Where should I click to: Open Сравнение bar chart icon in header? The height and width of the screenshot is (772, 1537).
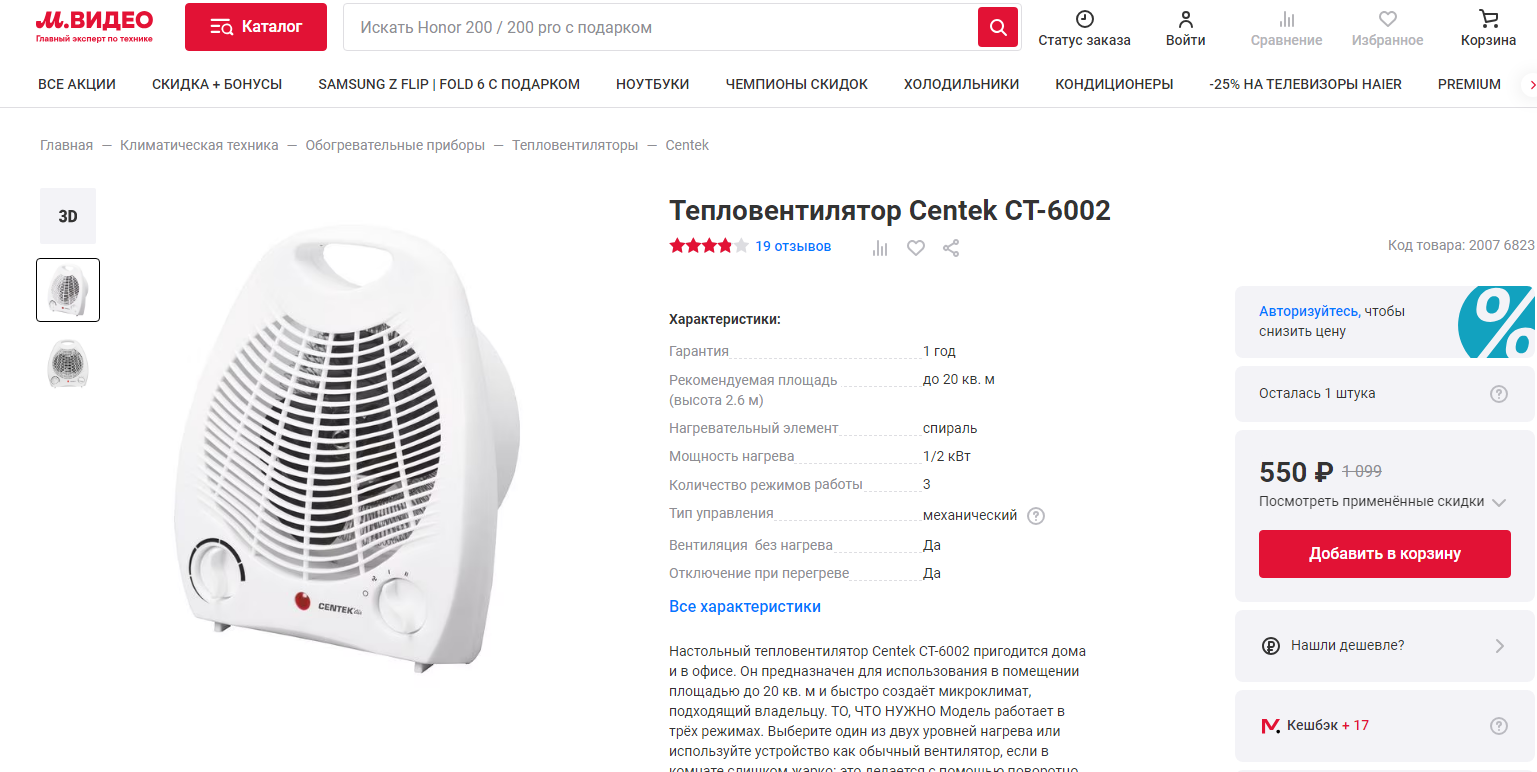tap(1287, 19)
